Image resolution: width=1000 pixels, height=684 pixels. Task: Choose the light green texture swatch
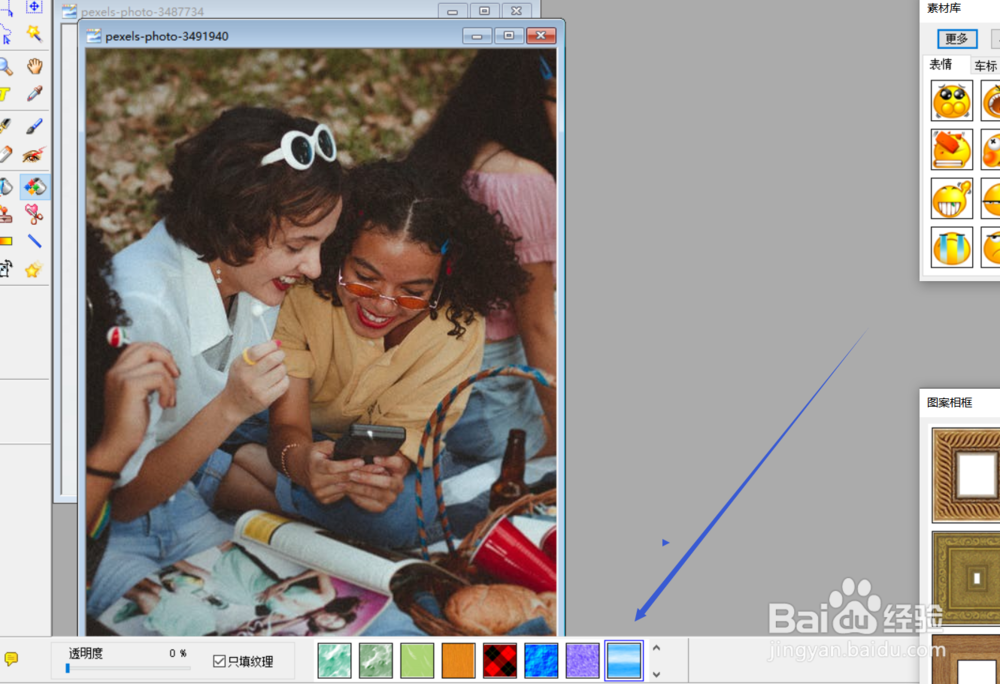[417, 660]
